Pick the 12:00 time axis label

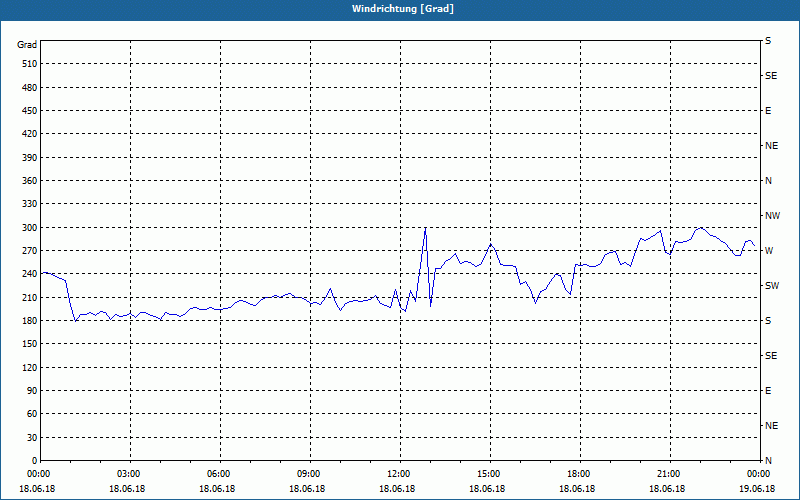click(401, 474)
